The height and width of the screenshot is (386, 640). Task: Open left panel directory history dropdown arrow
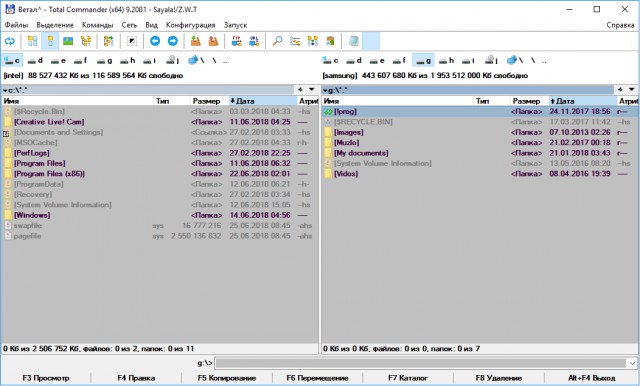point(312,90)
